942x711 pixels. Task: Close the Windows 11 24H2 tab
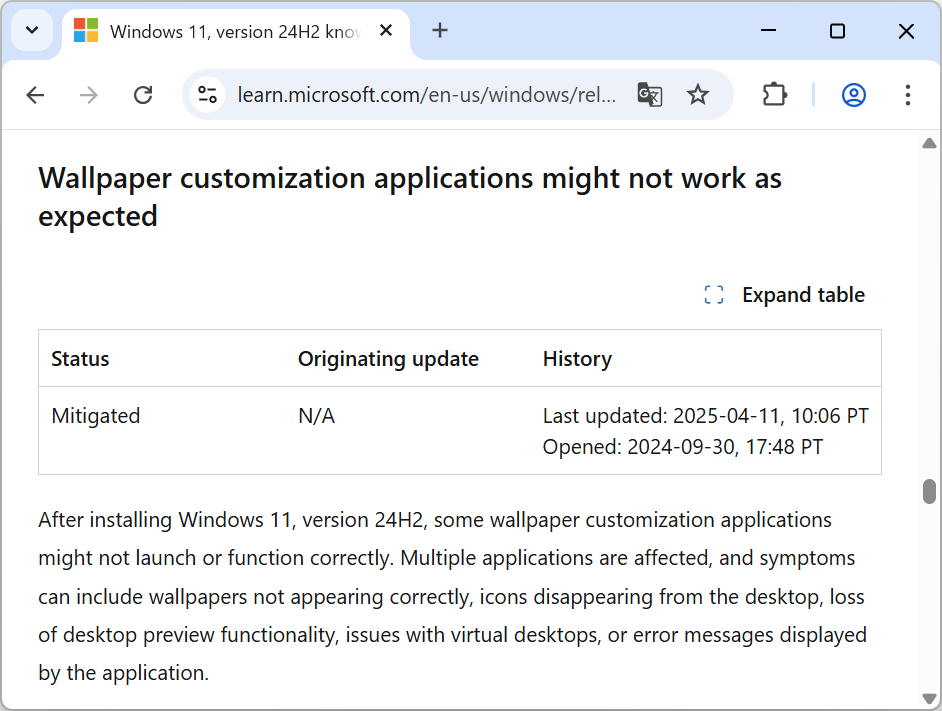386,31
